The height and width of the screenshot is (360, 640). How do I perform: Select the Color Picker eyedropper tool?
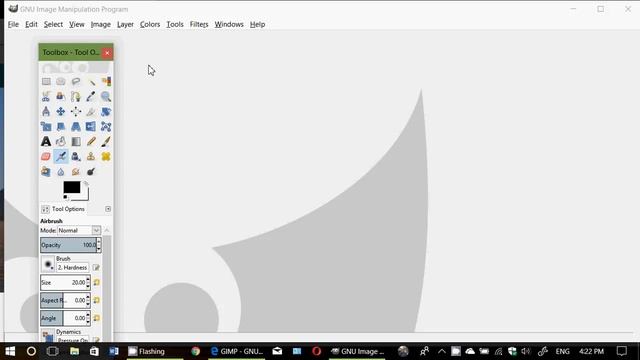91,97
